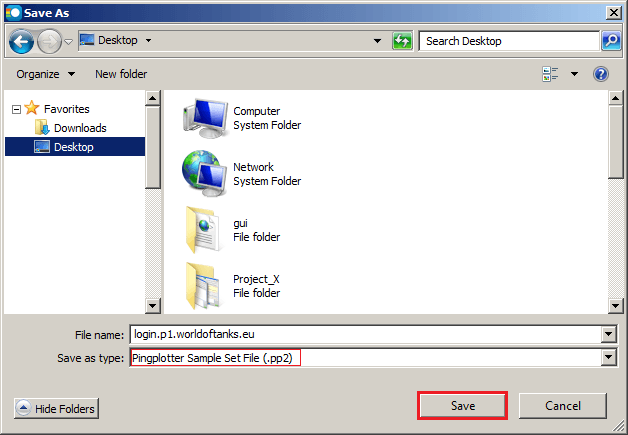The height and width of the screenshot is (435, 628).
Task: Select the gui file folder
Action: [x=203, y=230]
